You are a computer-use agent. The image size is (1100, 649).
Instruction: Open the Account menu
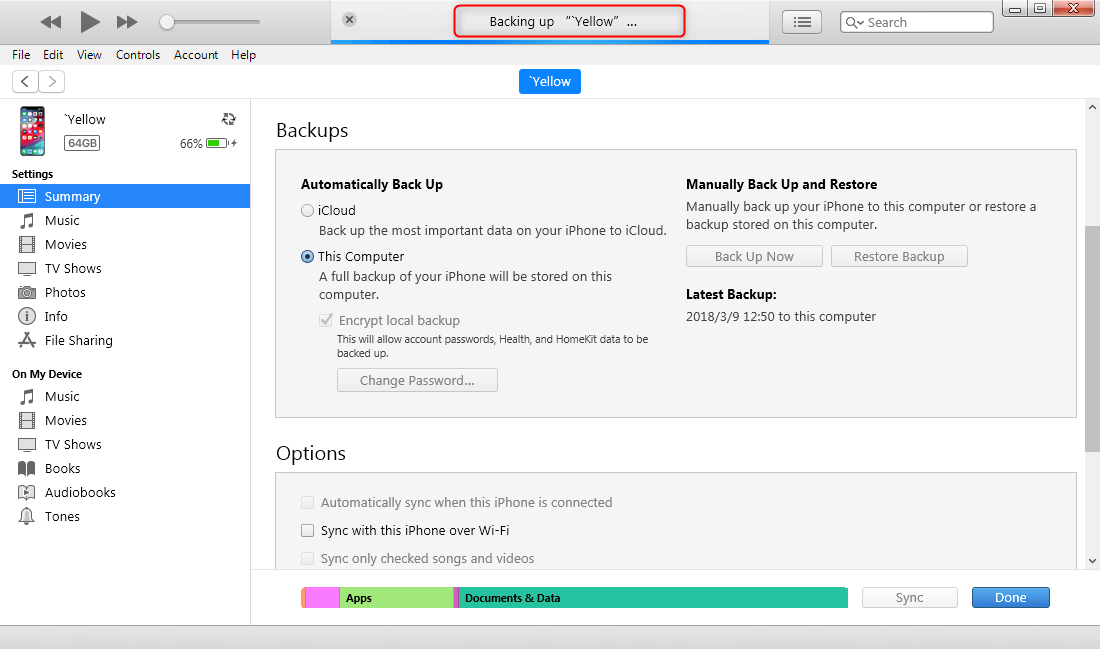[x=196, y=55]
